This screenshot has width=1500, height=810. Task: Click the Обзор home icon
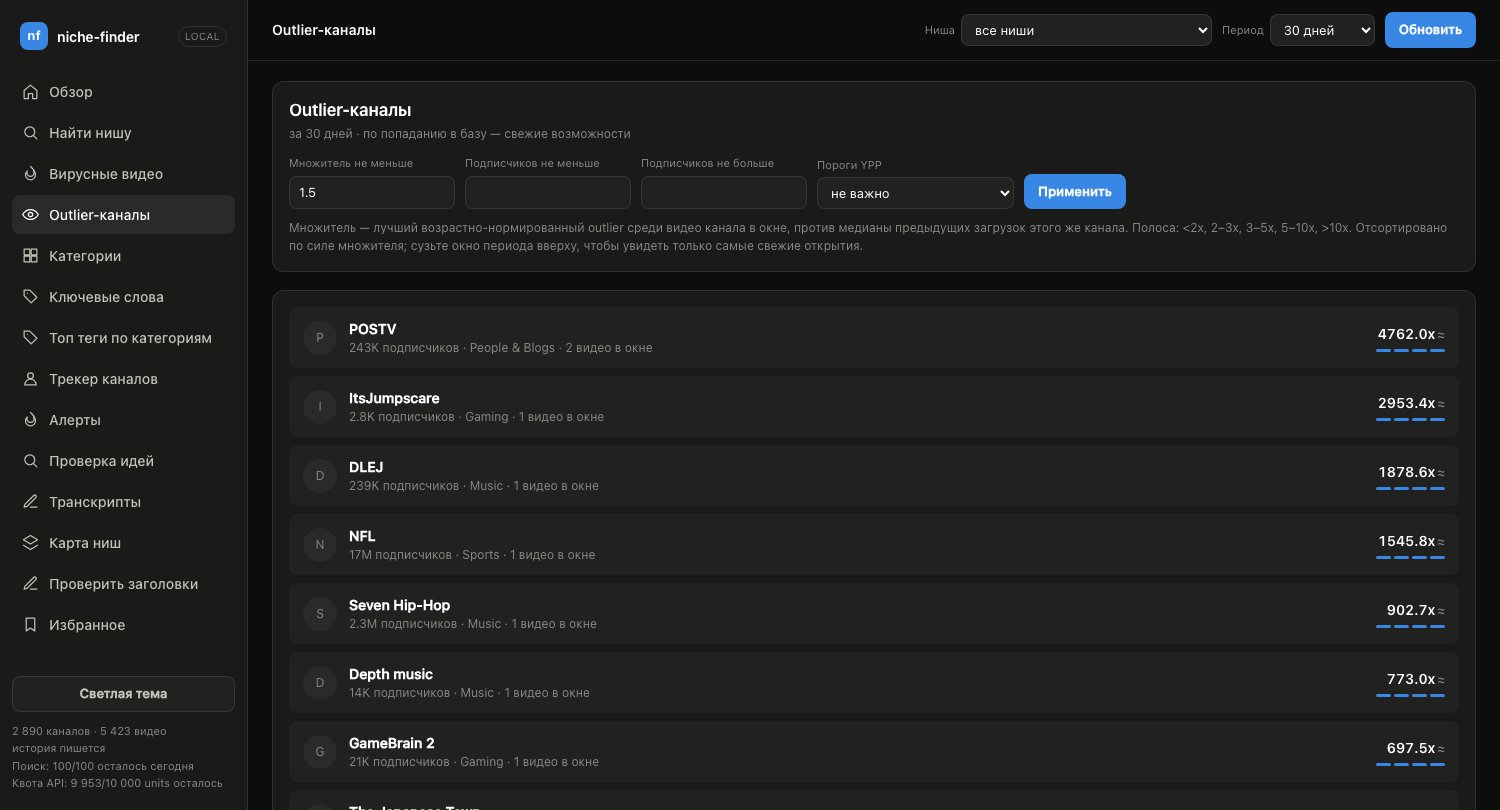[30, 92]
